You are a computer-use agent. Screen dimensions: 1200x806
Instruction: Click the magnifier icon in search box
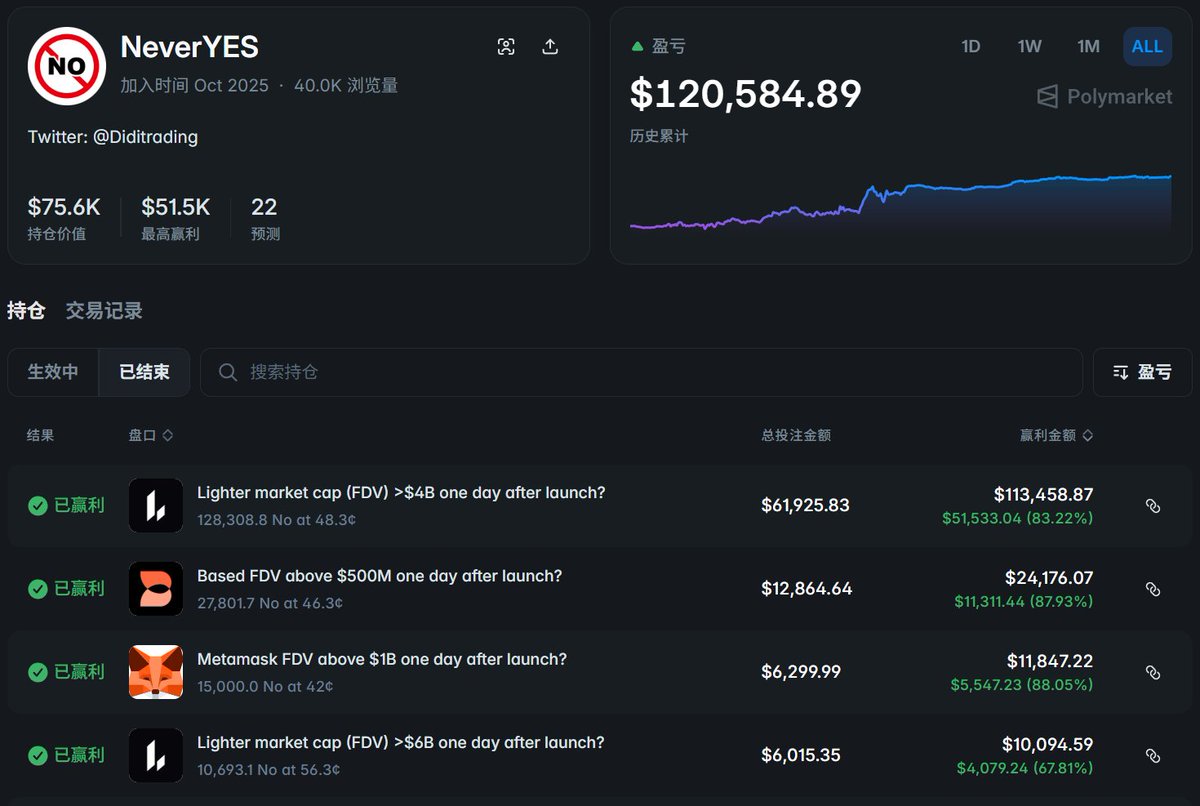tap(228, 372)
